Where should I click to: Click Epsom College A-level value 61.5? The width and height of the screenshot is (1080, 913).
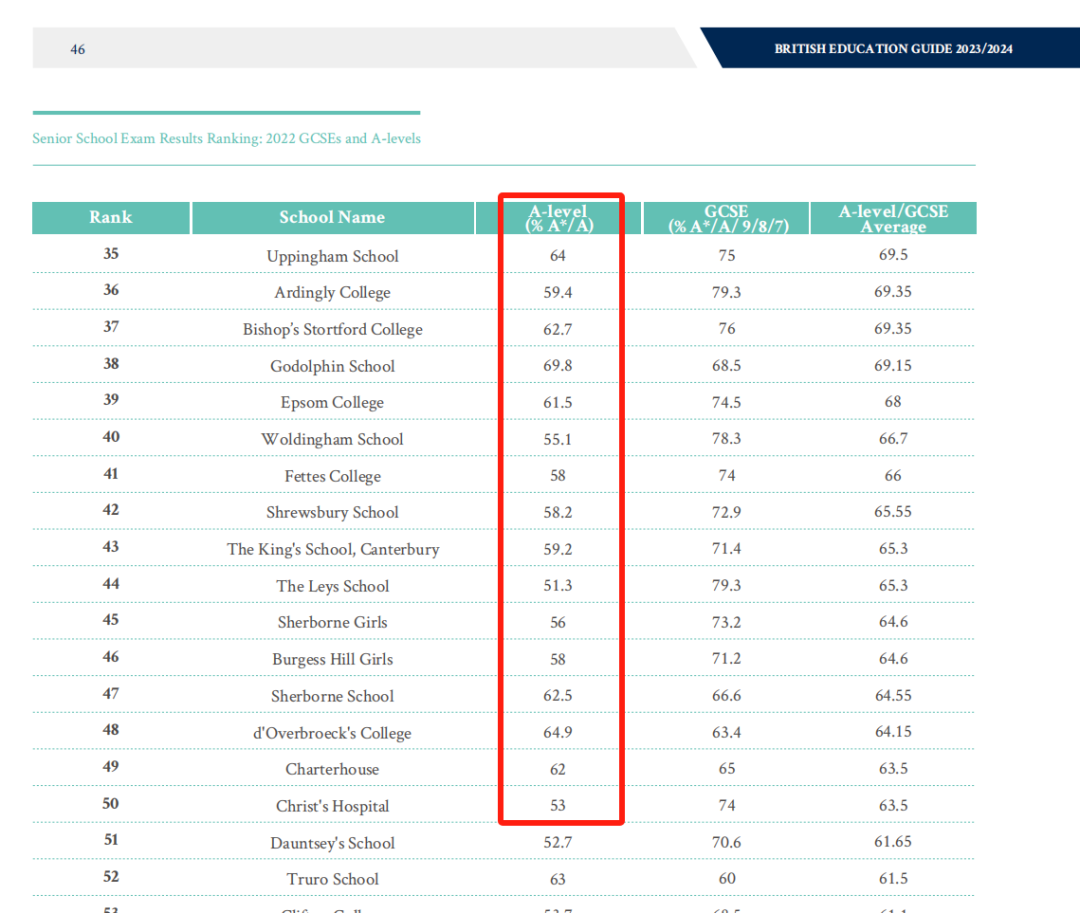558,403
